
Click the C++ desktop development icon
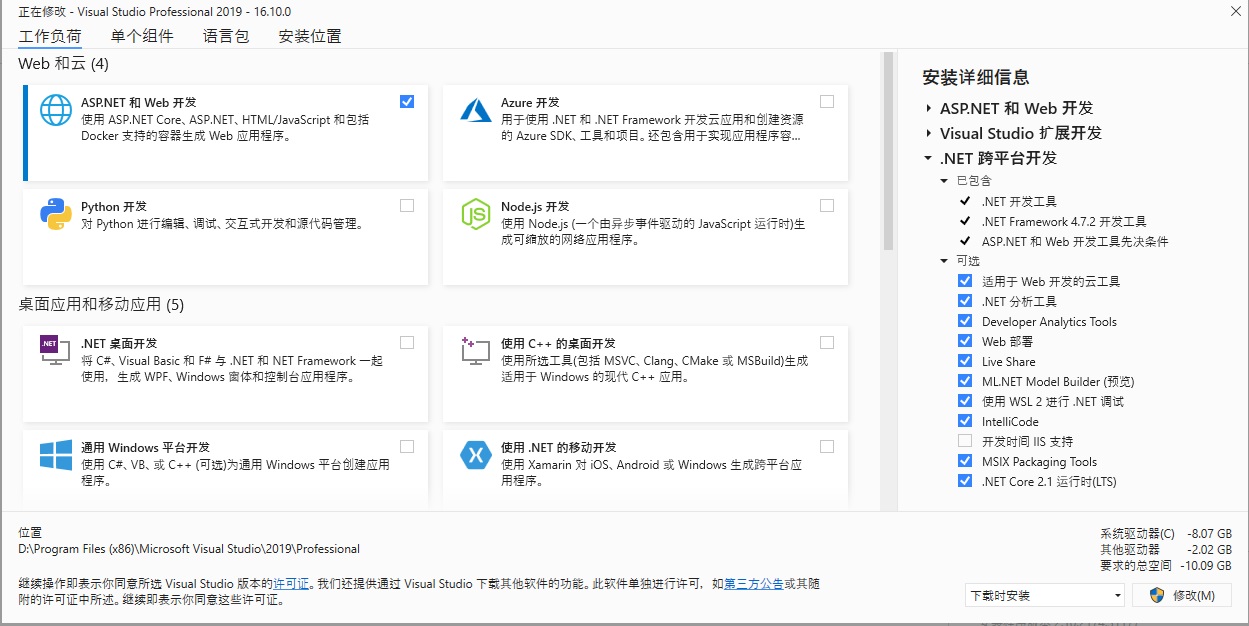click(x=475, y=350)
